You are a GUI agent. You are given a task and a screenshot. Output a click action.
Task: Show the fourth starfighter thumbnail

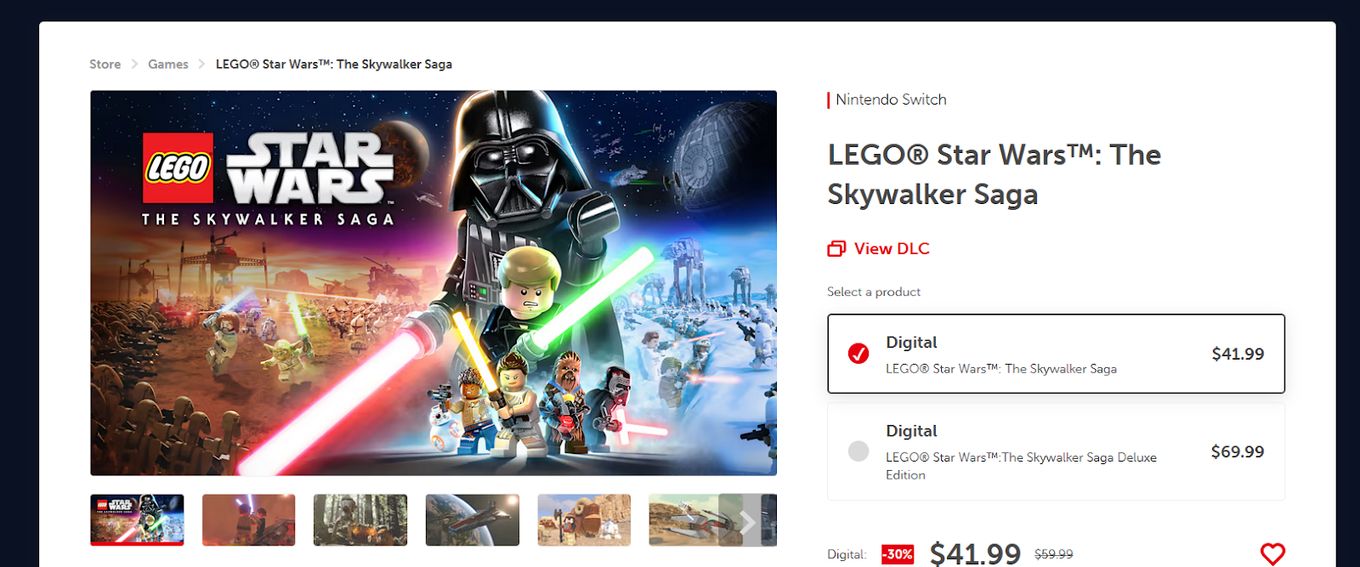472,520
